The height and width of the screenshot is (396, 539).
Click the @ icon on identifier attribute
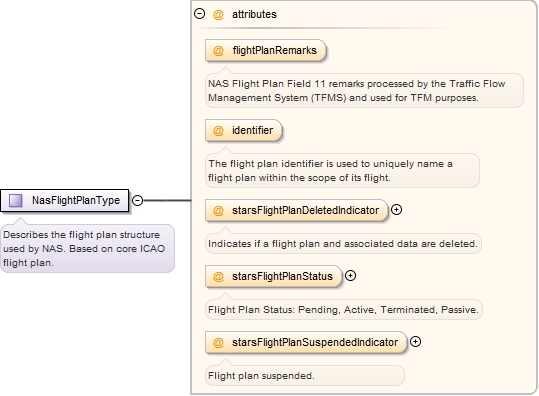pyautogui.click(x=218, y=131)
